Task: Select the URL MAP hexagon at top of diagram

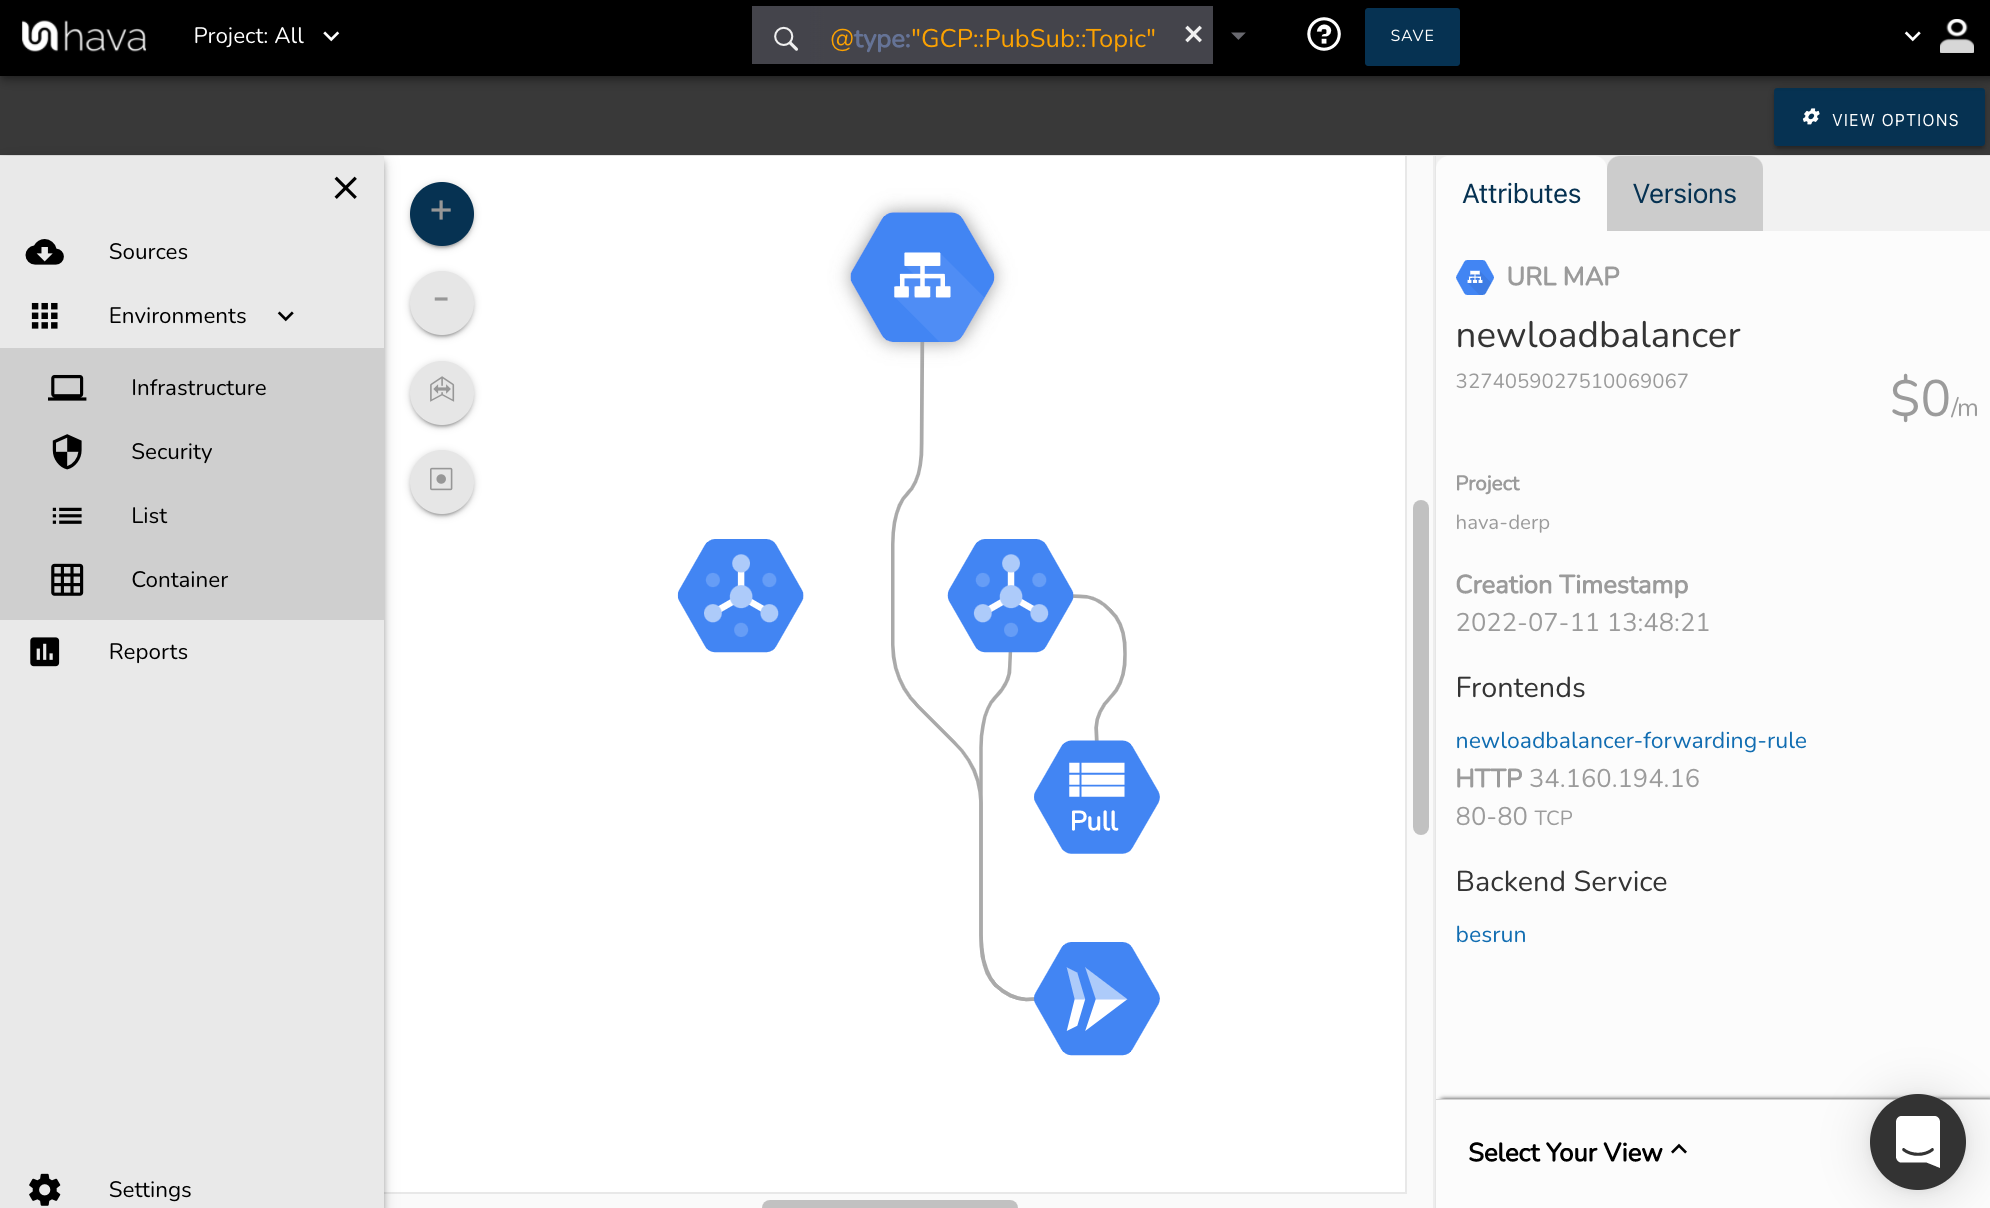Action: click(921, 277)
